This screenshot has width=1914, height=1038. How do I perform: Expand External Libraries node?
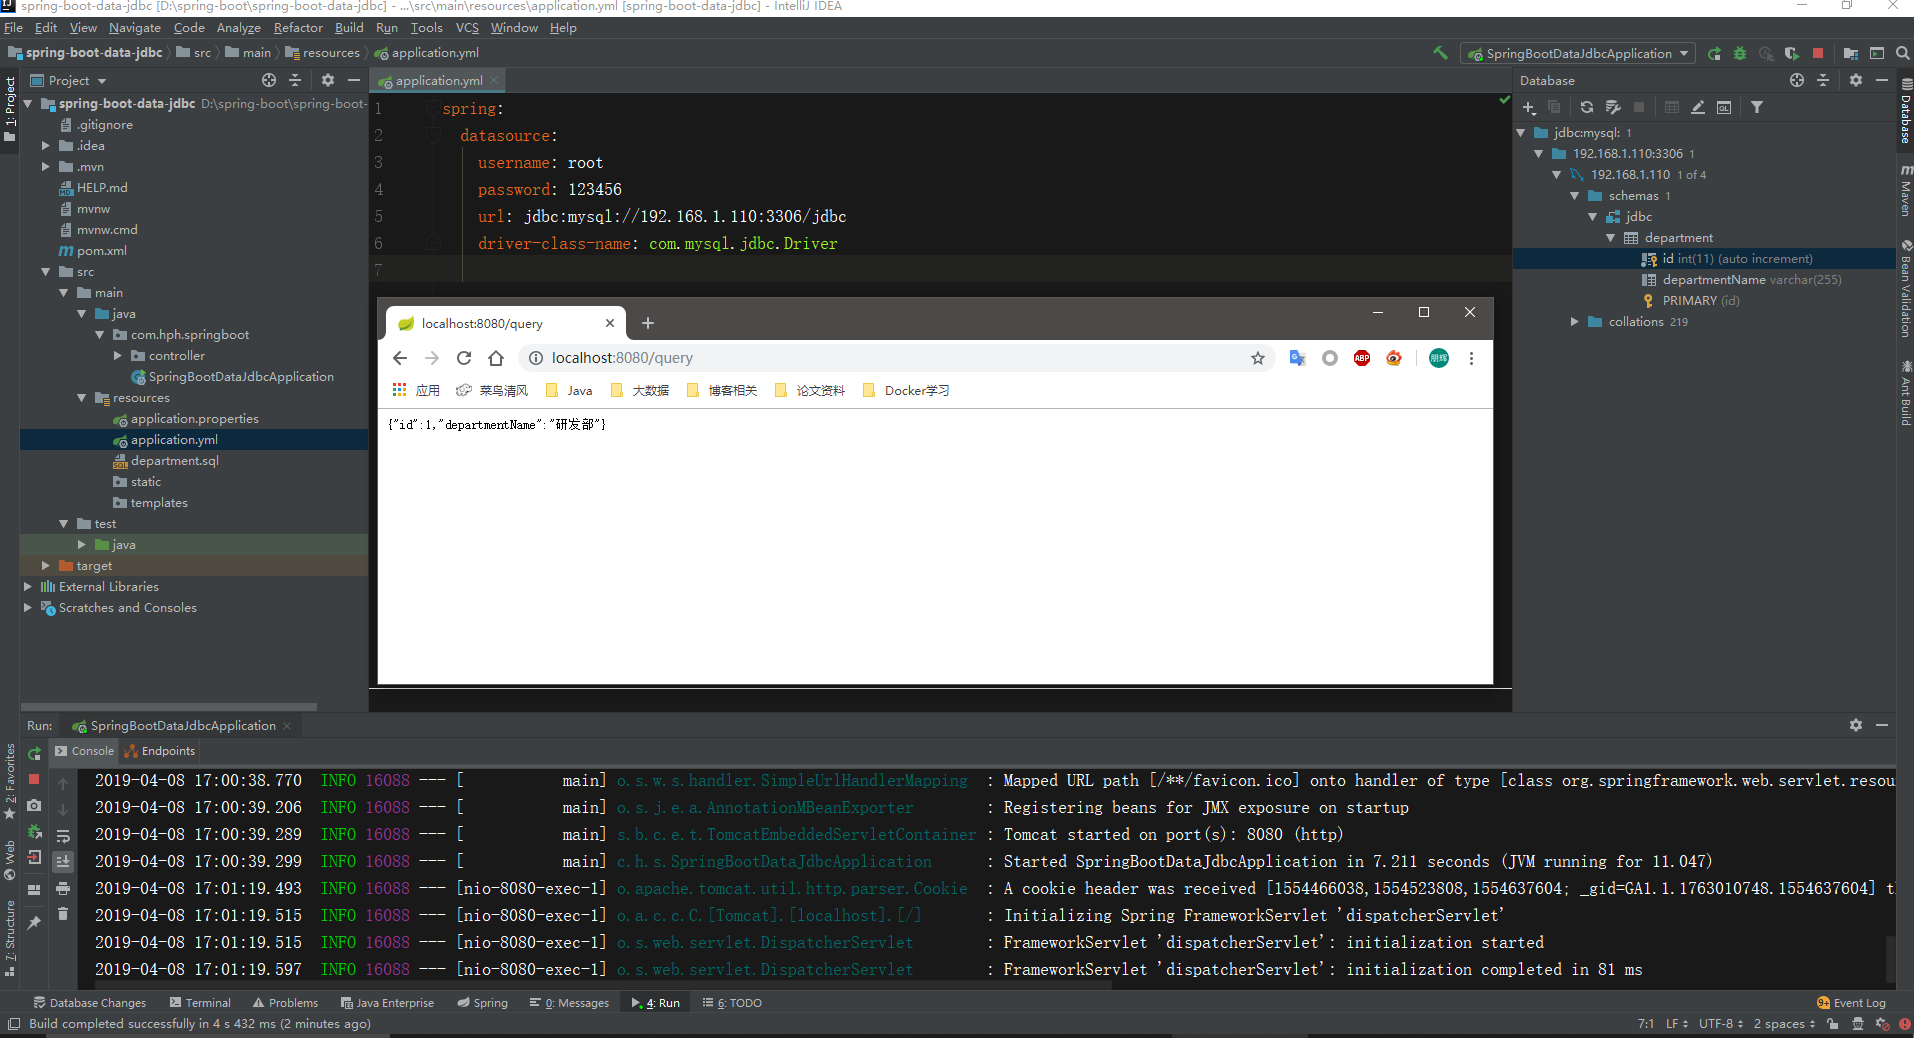[x=27, y=586]
